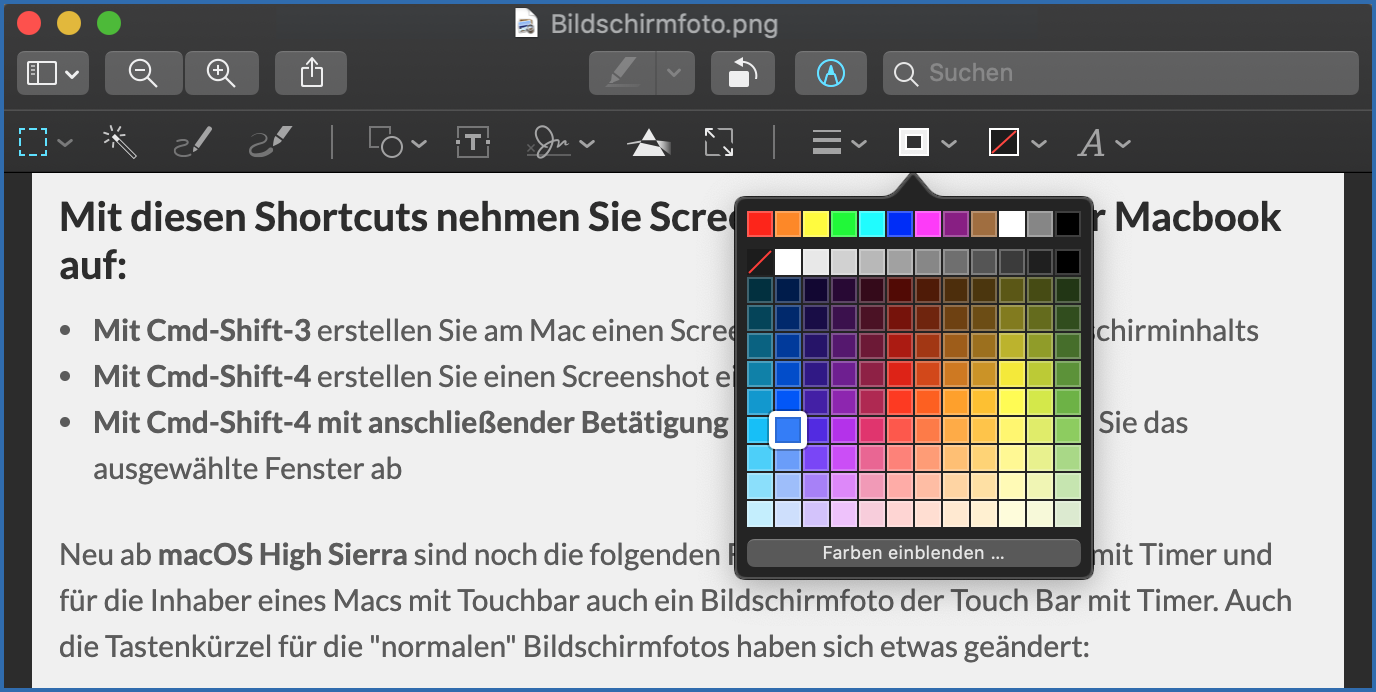Click the 'Farben einblenden ...' button

pos(913,553)
